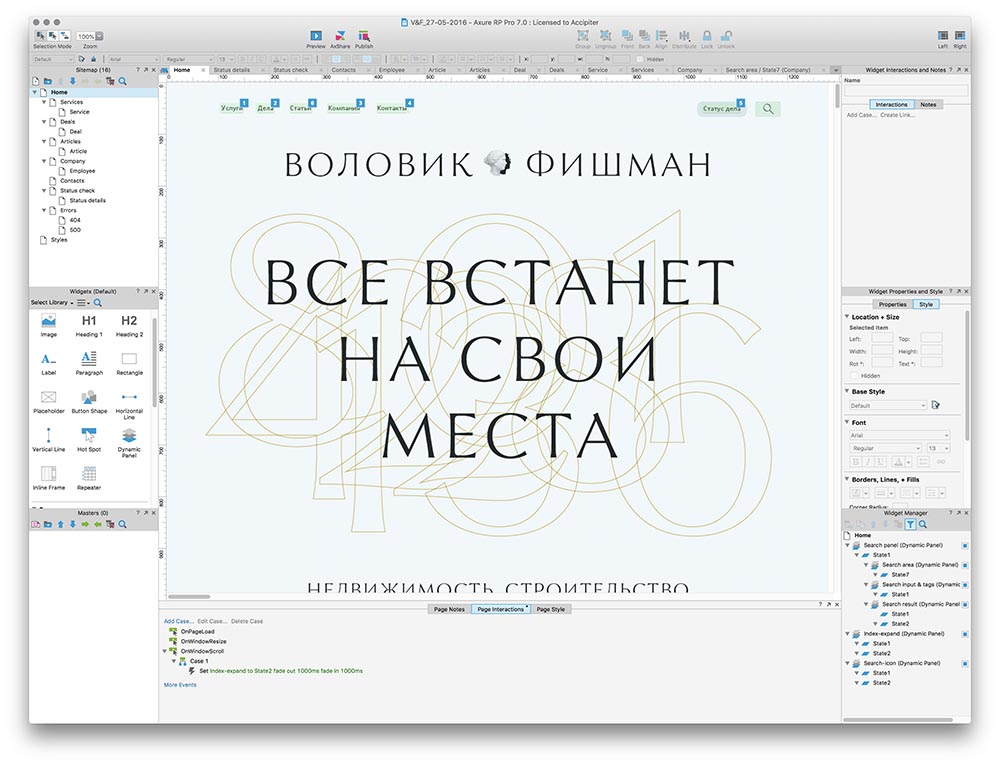The image size is (1000, 765).
Task: Click the Publish icon
Action: [x=364, y=35]
